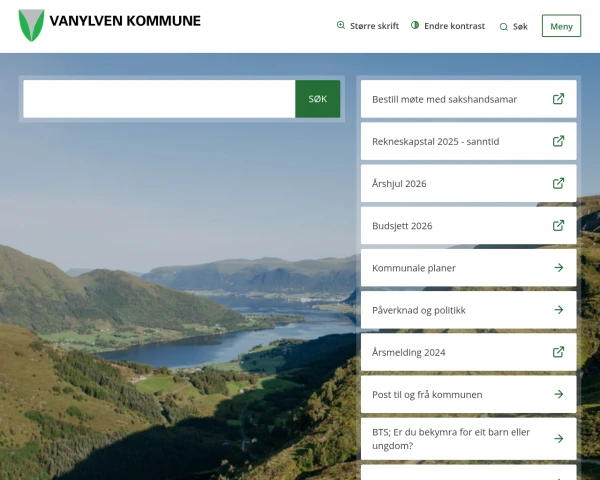Screen dimensions: 600x480
Task: Open Bestill møte med sakshandsamar link
Action: click(443, 99)
